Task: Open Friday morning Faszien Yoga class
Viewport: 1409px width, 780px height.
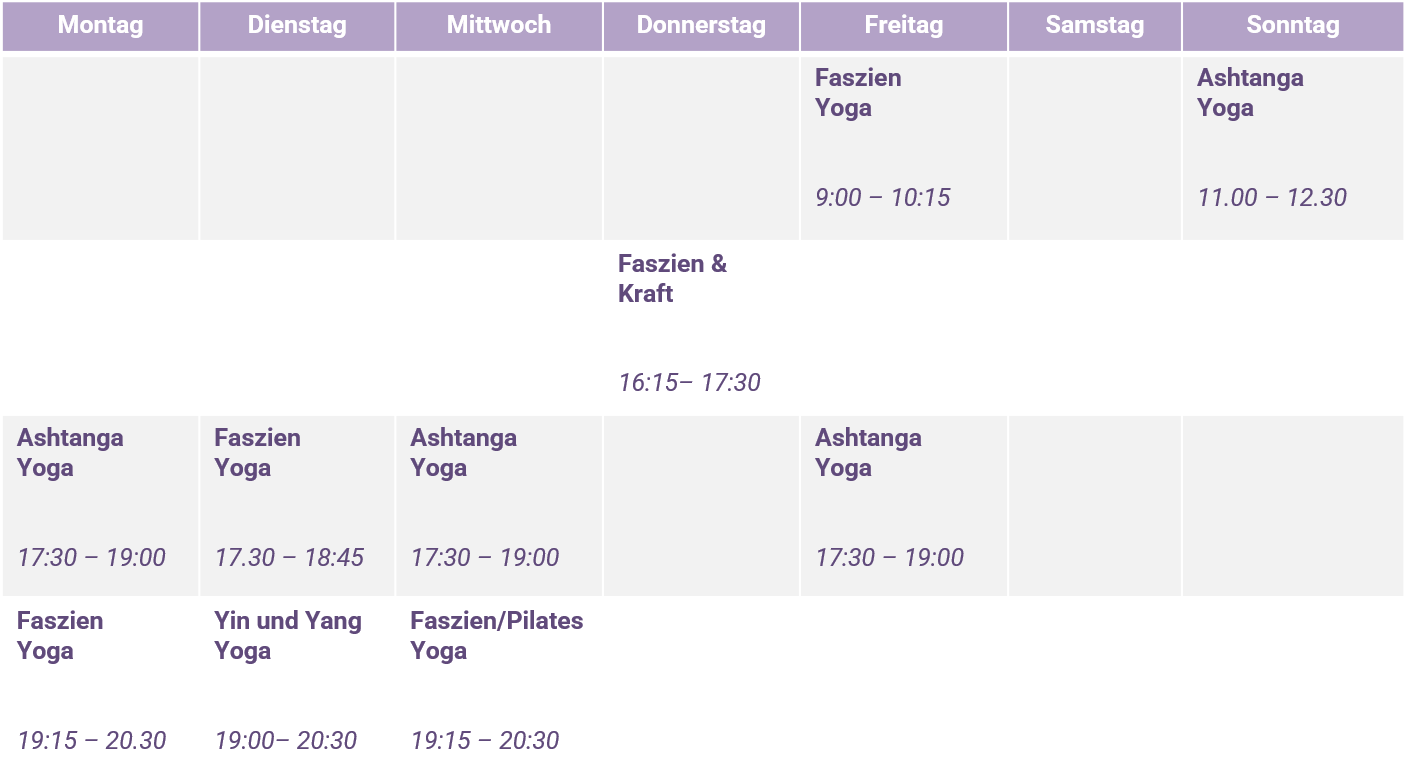Action: [x=858, y=93]
